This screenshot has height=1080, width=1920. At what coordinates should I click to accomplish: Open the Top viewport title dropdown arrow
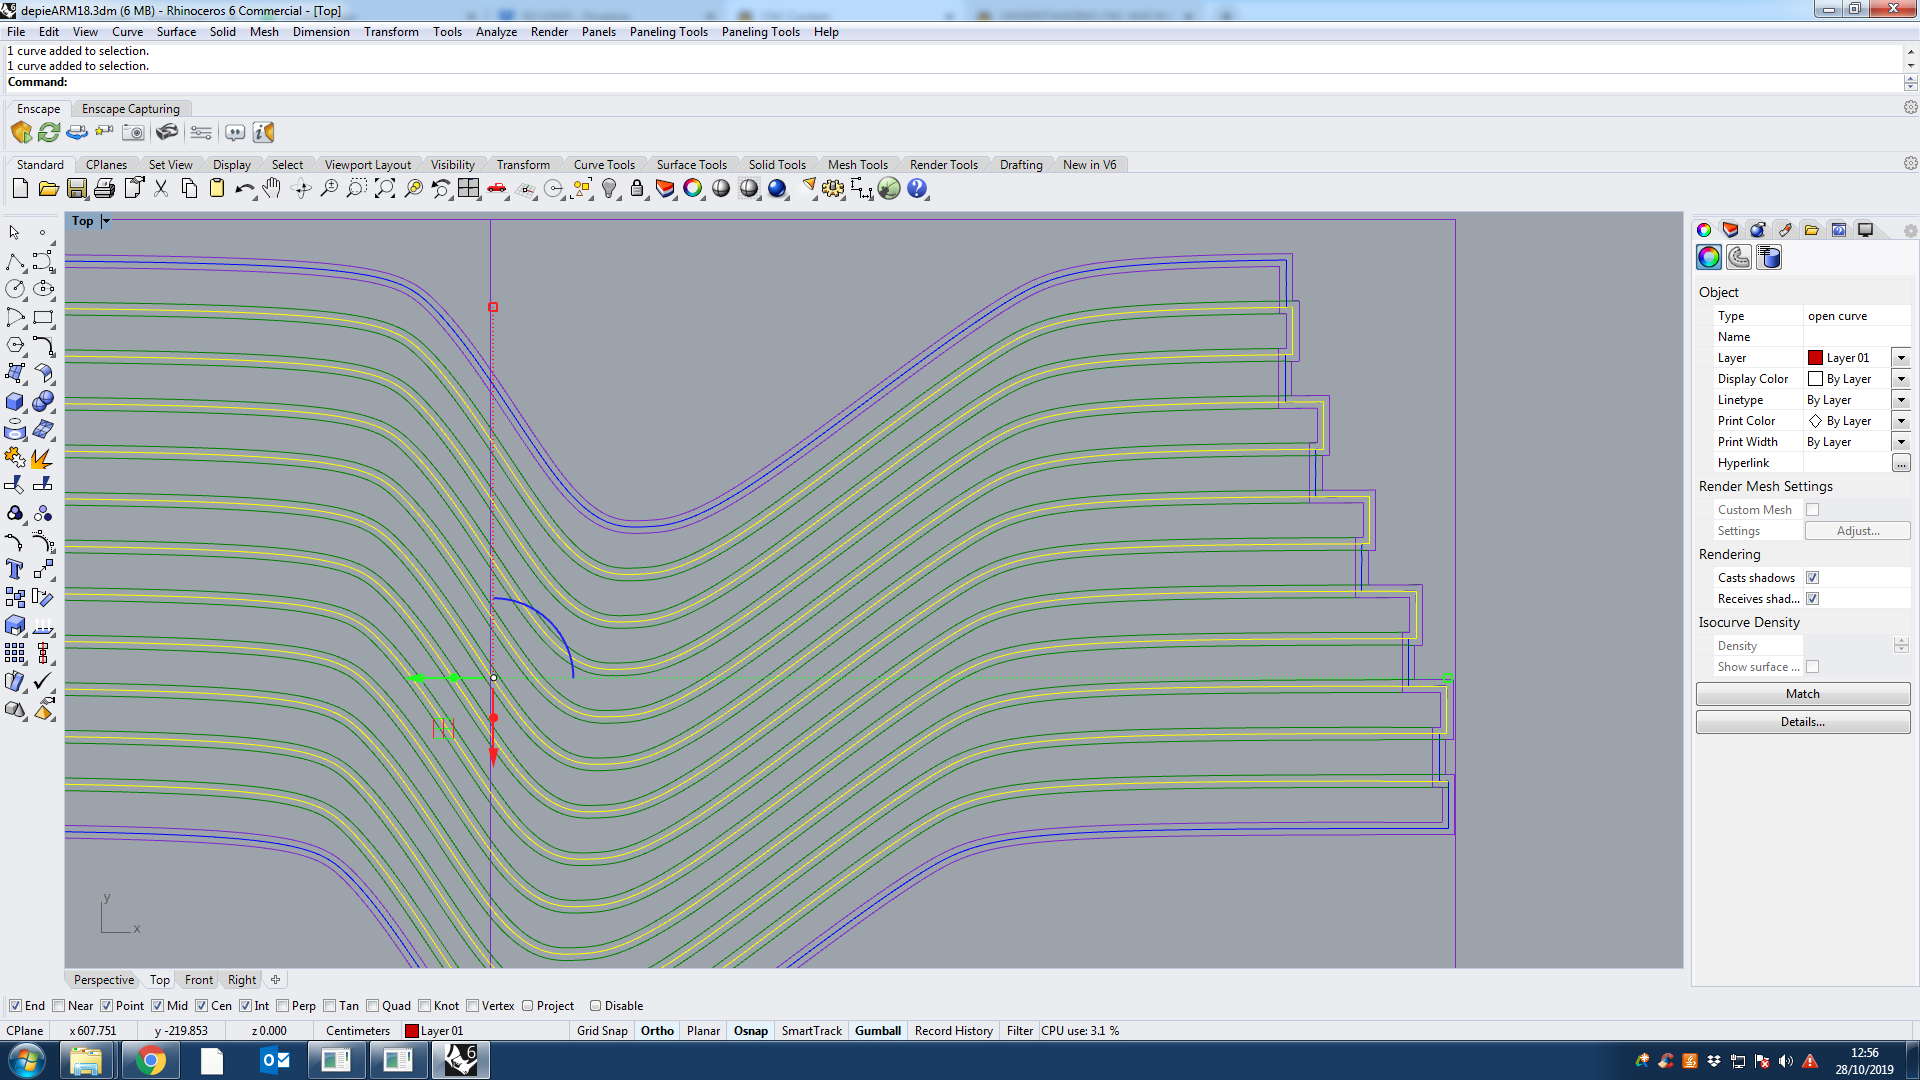click(x=106, y=221)
